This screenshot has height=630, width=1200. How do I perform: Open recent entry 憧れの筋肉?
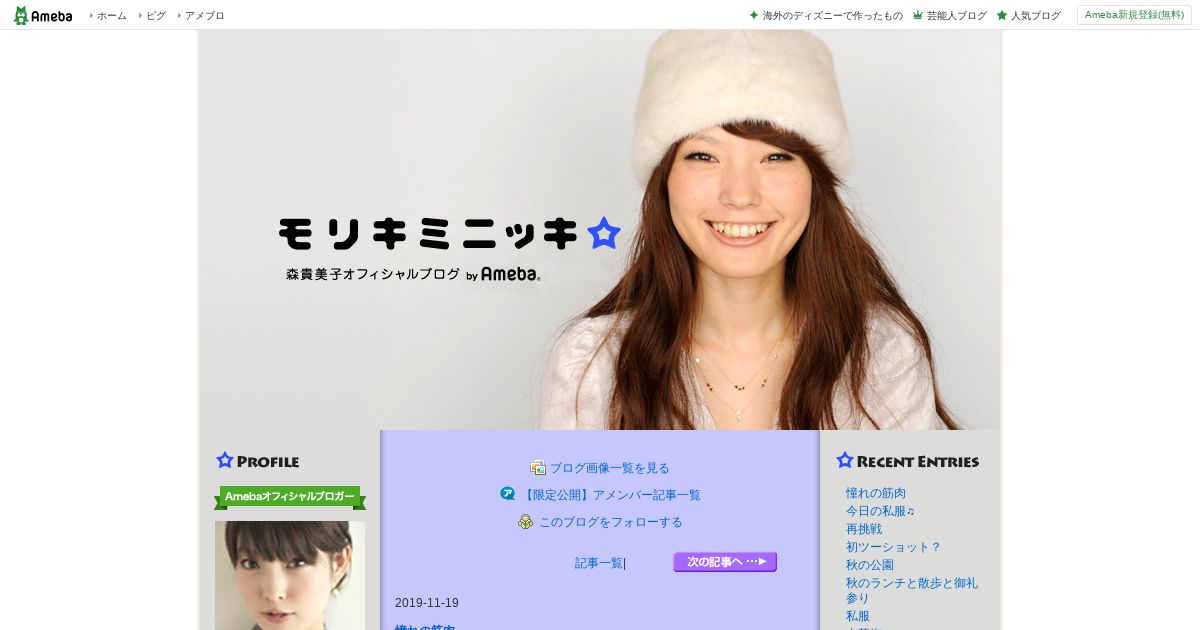876,493
